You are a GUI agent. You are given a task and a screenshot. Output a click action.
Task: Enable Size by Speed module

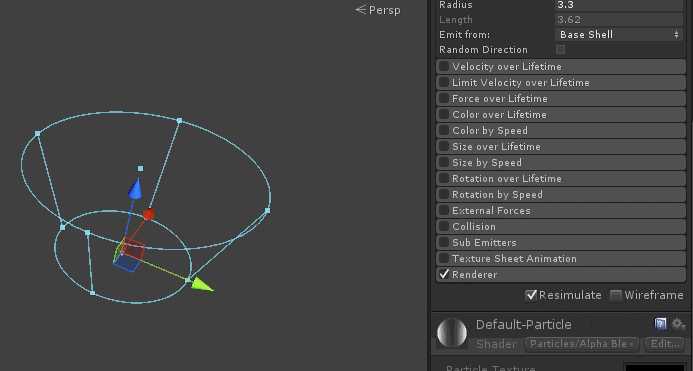pos(443,162)
